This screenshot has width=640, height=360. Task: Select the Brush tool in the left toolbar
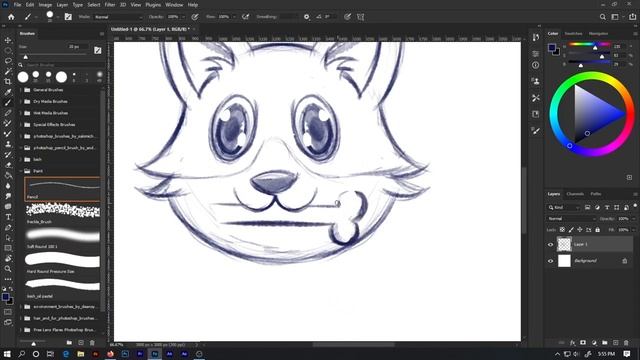[8, 102]
